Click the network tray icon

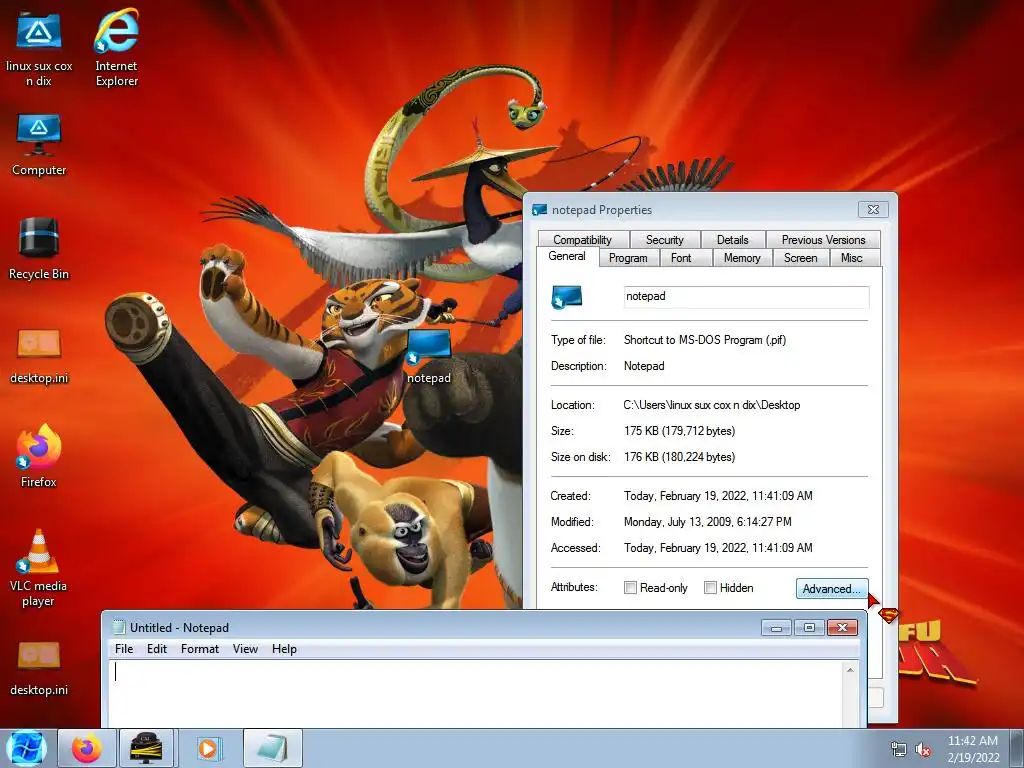tap(899, 749)
